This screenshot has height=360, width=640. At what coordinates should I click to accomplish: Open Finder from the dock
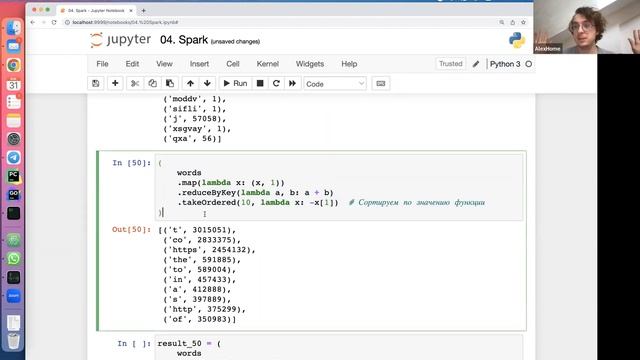tap(13, 28)
